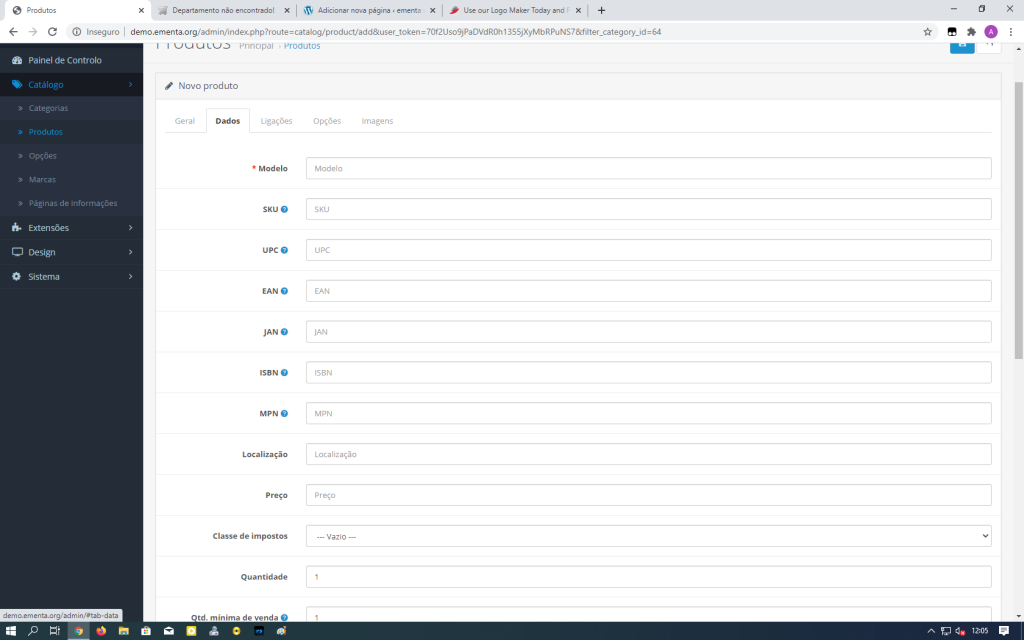The width and height of the screenshot is (1024, 640).
Task: Click the help icon next to UPC
Action: tap(284, 250)
